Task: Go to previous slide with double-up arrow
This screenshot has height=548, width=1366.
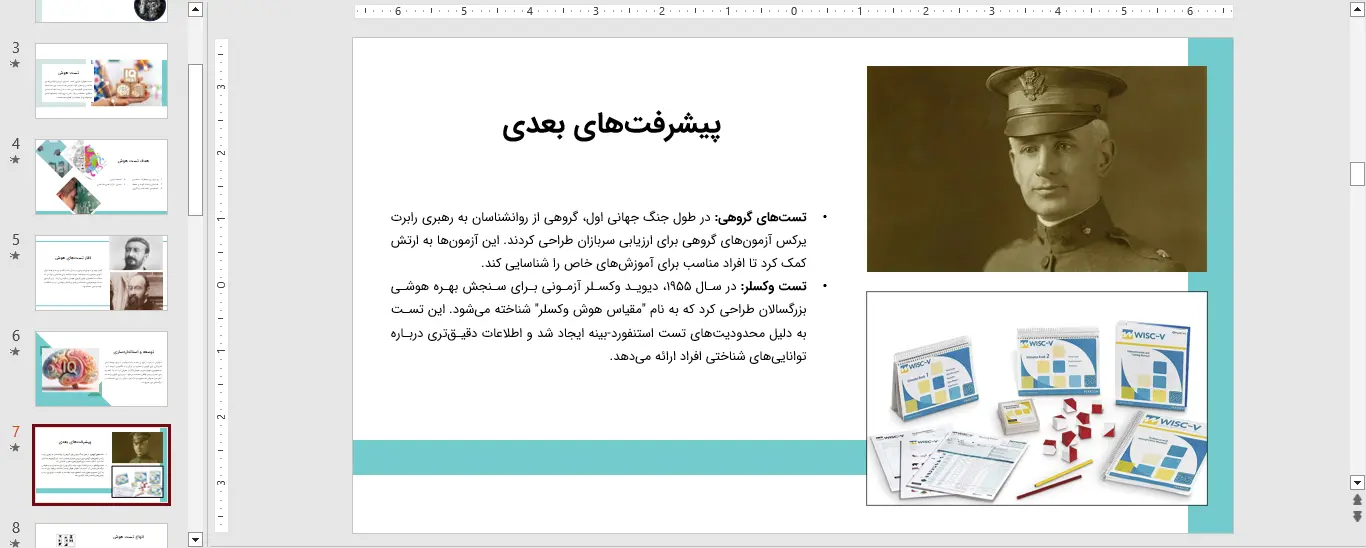Action: click(x=1357, y=499)
